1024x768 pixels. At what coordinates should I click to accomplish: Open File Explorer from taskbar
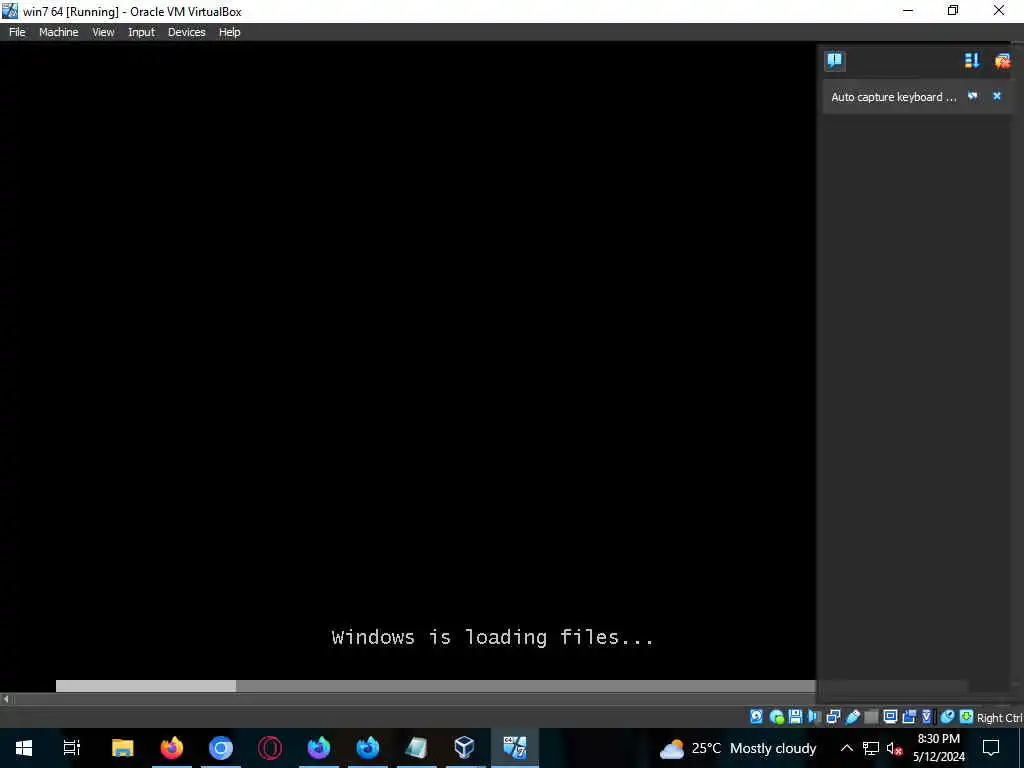click(x=123, y=748)
